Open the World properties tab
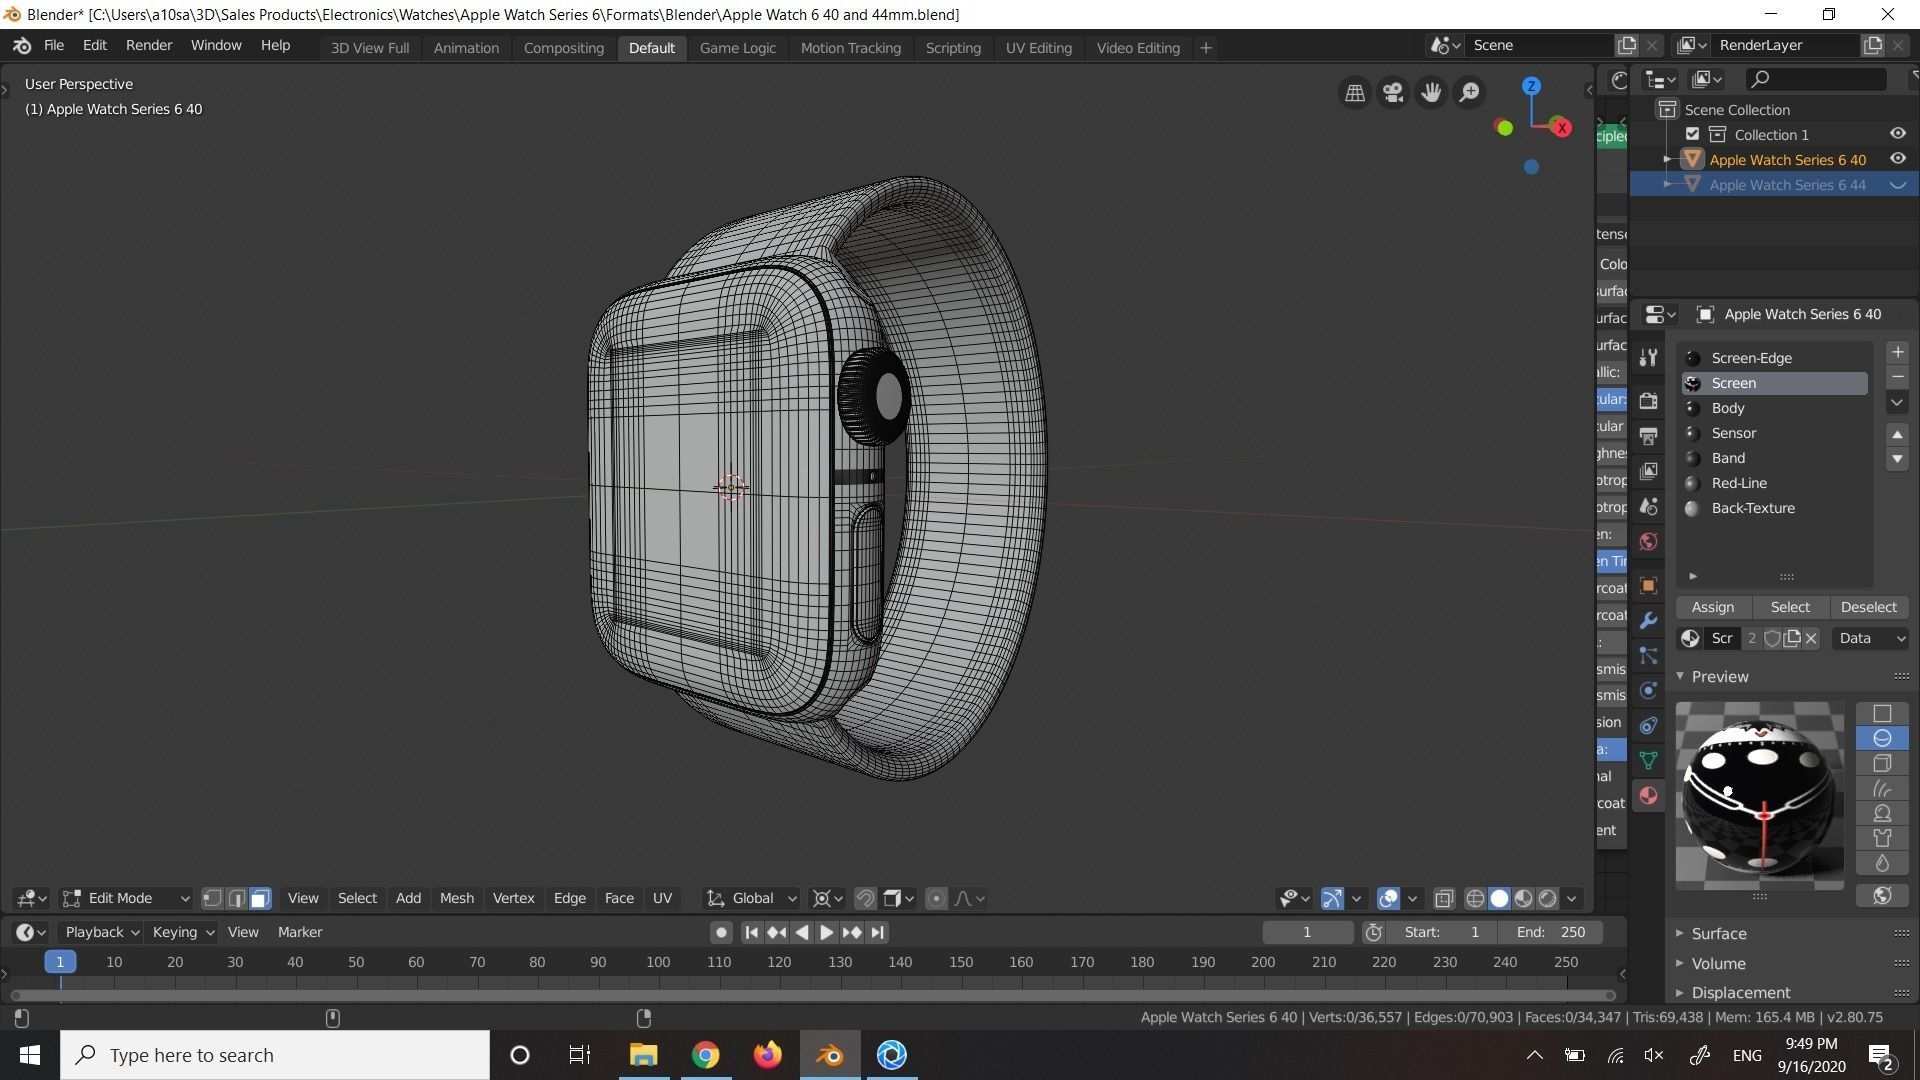1920x1080 pixels. 1648,541
